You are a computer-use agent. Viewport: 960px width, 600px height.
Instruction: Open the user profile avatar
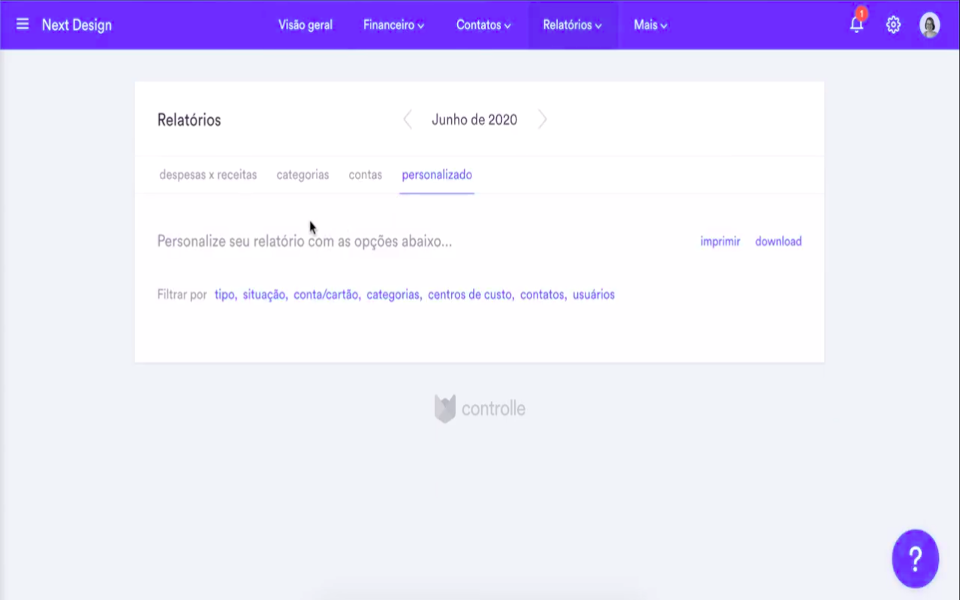[929, 25]
